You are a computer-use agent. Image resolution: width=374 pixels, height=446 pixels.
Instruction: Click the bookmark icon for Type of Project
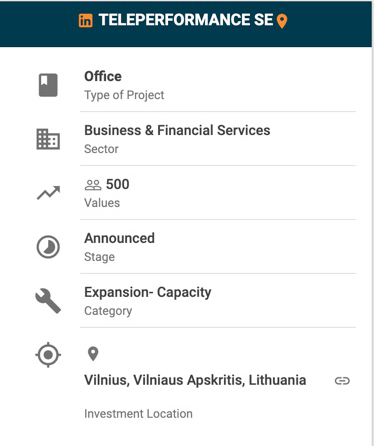48,85
